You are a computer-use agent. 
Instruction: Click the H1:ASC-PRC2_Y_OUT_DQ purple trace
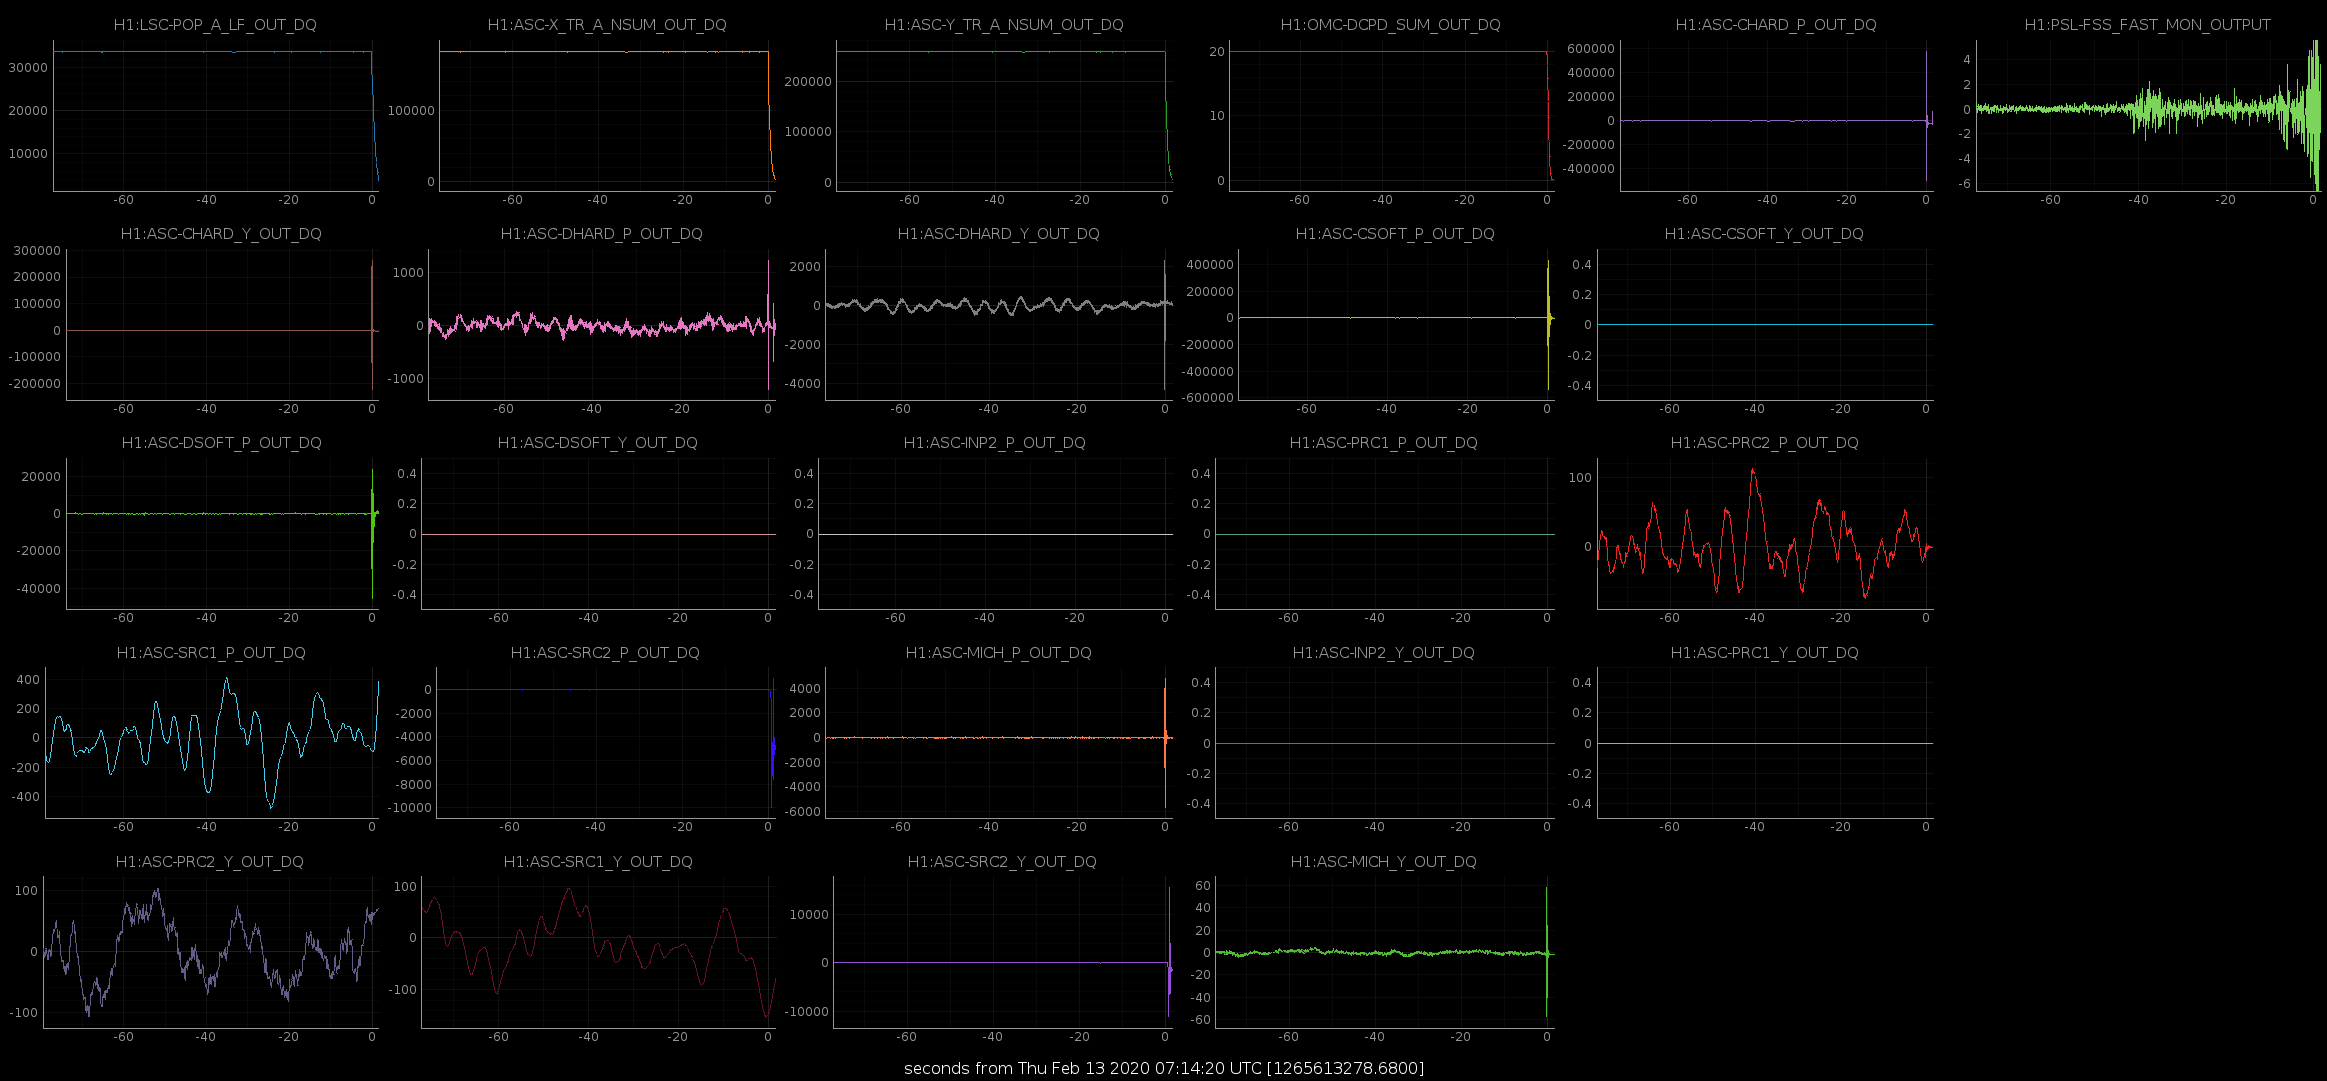pyautogui.click(x=211, y=952)
